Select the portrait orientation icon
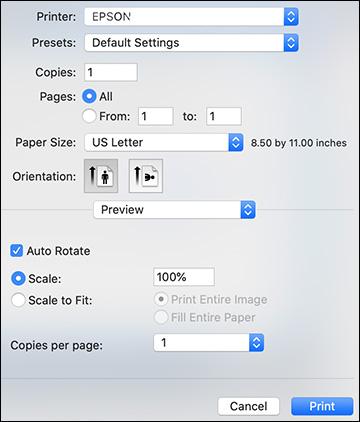Viewport: 360px width, 422px height. tap(101, 176)
